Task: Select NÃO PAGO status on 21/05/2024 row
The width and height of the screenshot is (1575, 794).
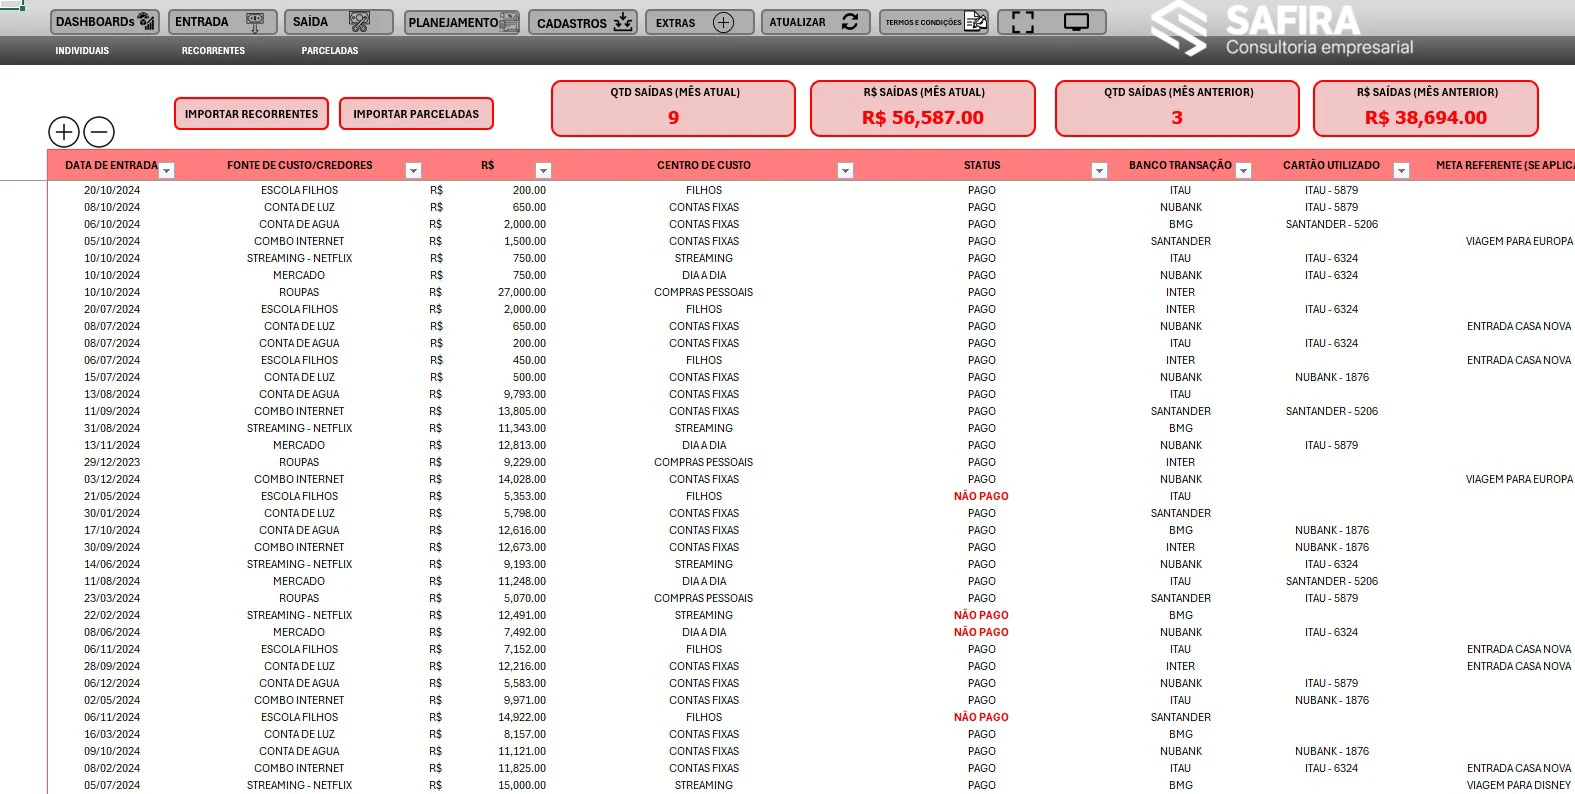Action: (x=981, y=496)
